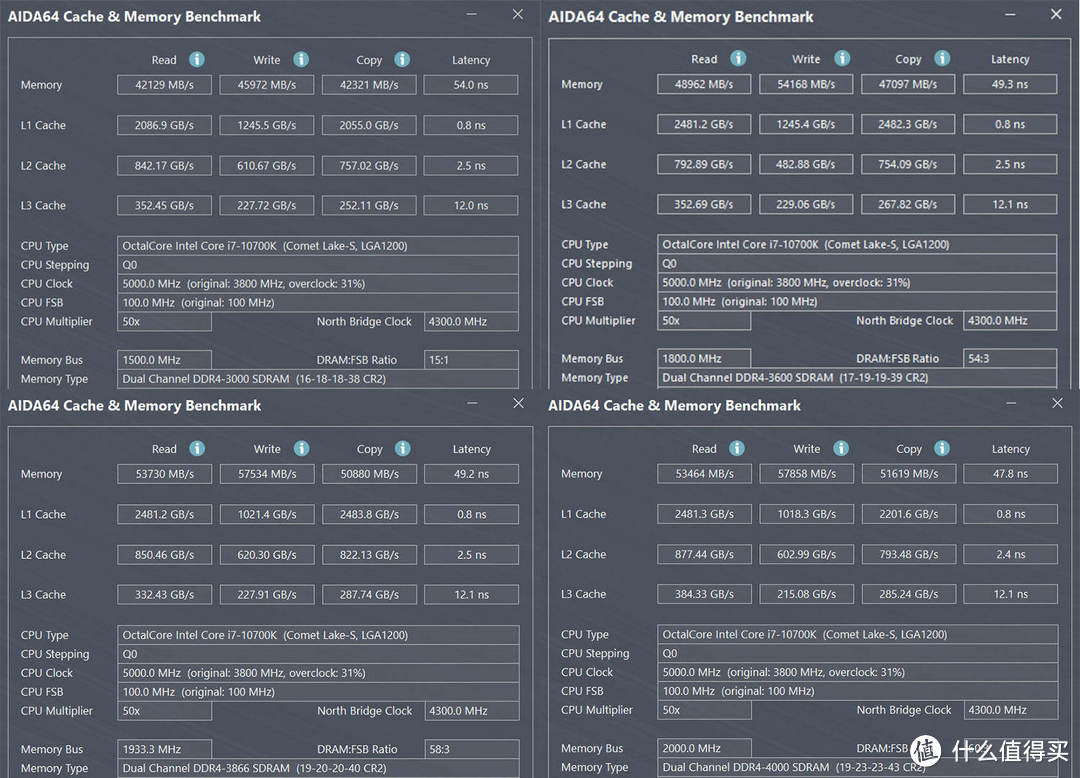
Task: Click Dual Channel DDR4-3866 SDRAM memory type
Action: pyautogui.click(x=318, y=768)
